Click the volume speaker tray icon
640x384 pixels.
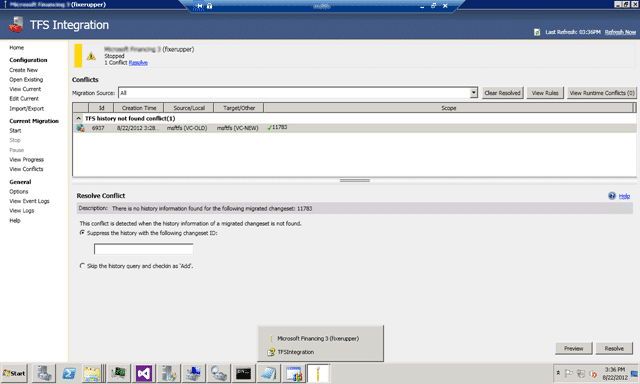click(593, 373)
